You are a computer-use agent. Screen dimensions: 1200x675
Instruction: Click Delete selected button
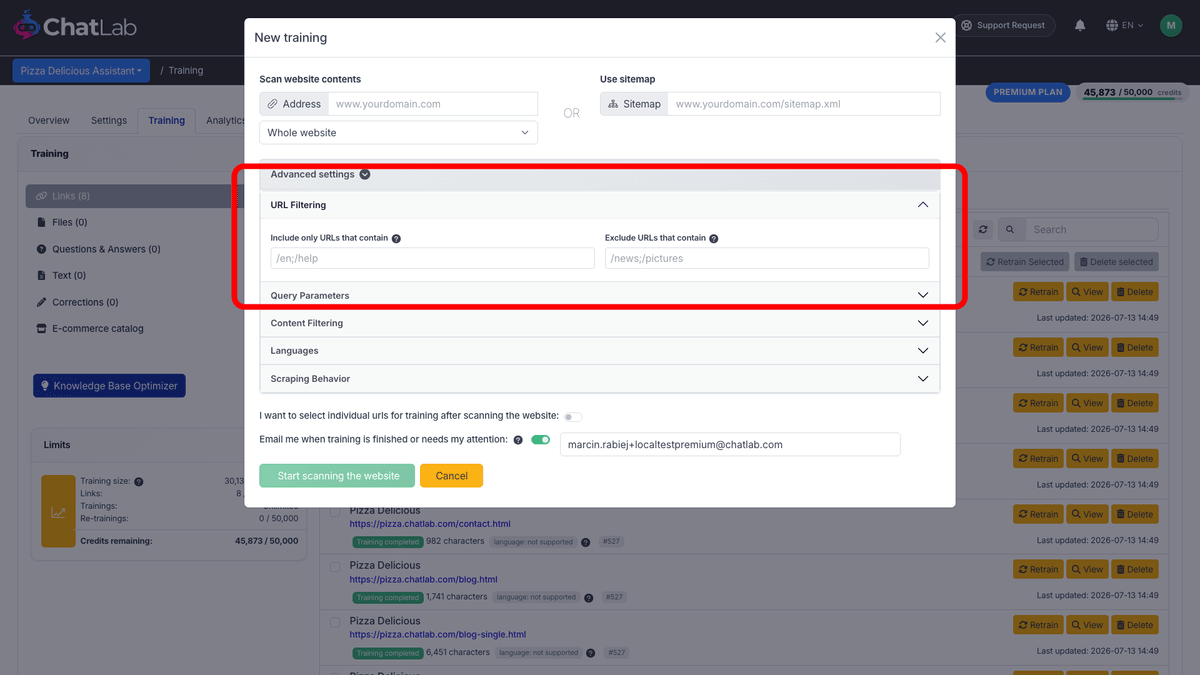(x=1116, y=262)
